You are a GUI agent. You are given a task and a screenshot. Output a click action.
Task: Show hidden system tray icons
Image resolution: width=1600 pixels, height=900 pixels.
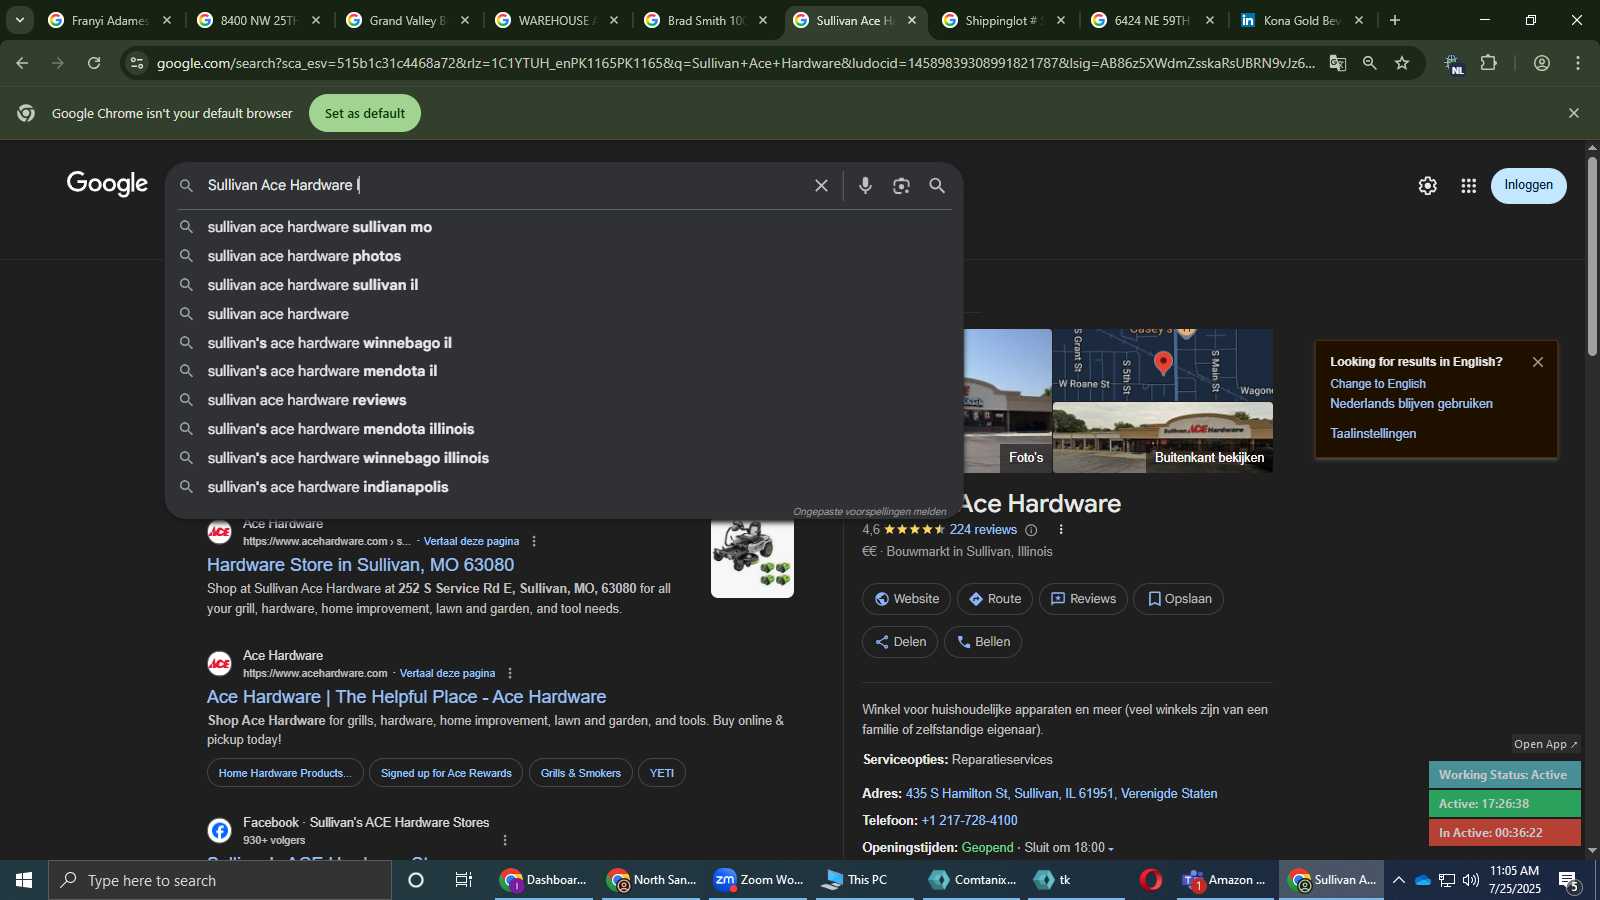pyautogui.click(x=1398, y=880)
